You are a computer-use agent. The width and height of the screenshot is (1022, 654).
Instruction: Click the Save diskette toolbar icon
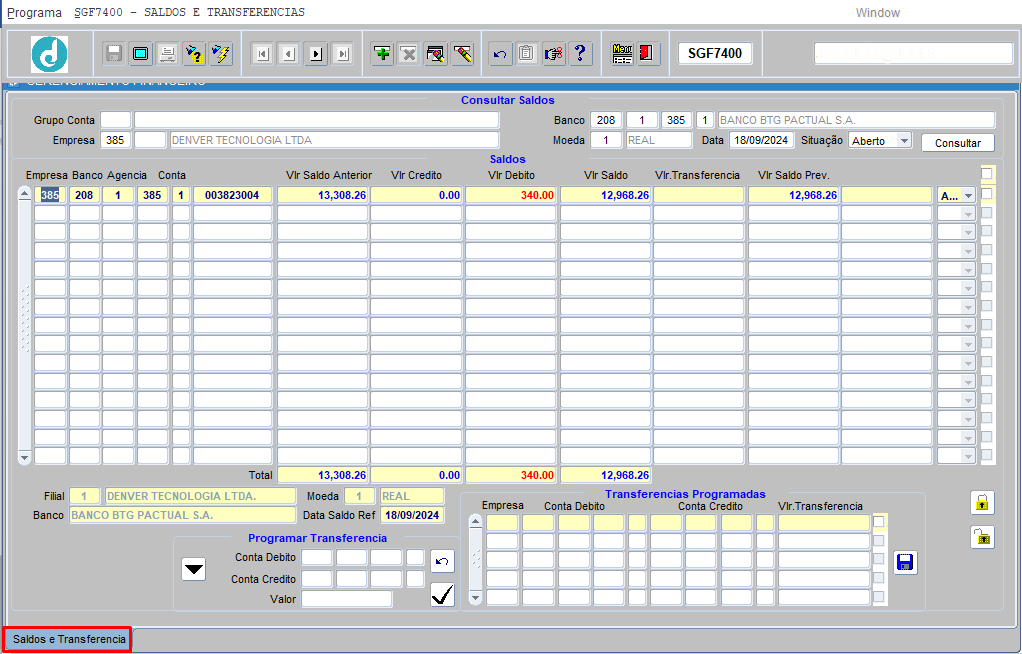114,53
